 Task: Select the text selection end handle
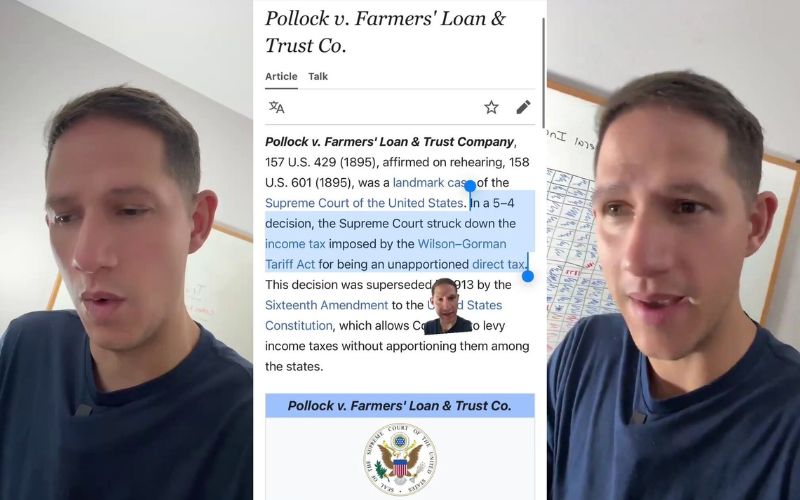[x=528, y=276]
